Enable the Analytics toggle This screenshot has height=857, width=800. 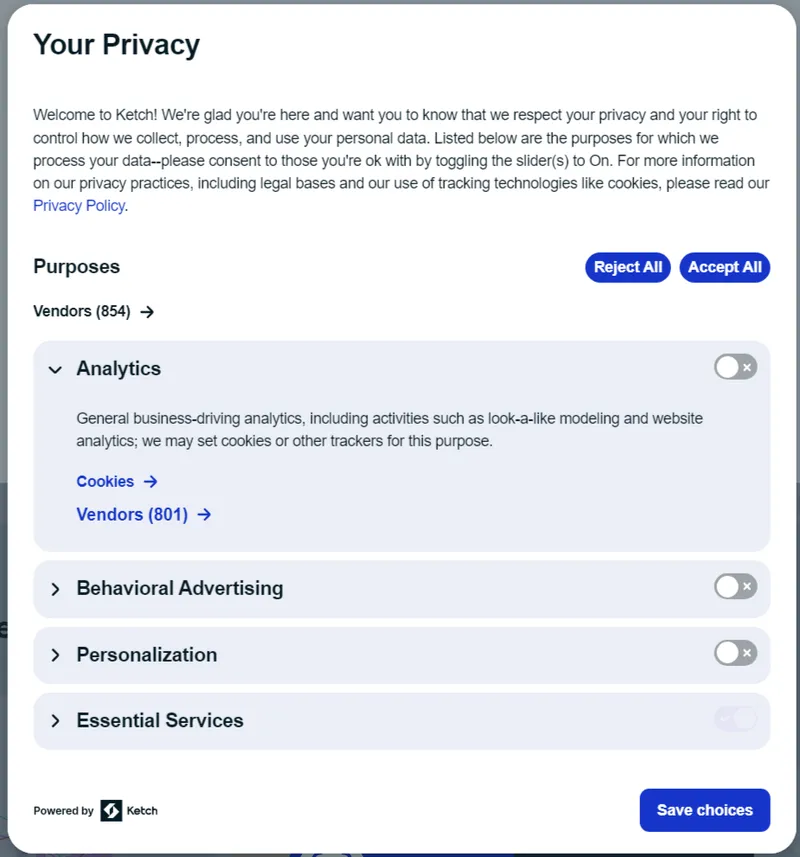tap(736, 367)
